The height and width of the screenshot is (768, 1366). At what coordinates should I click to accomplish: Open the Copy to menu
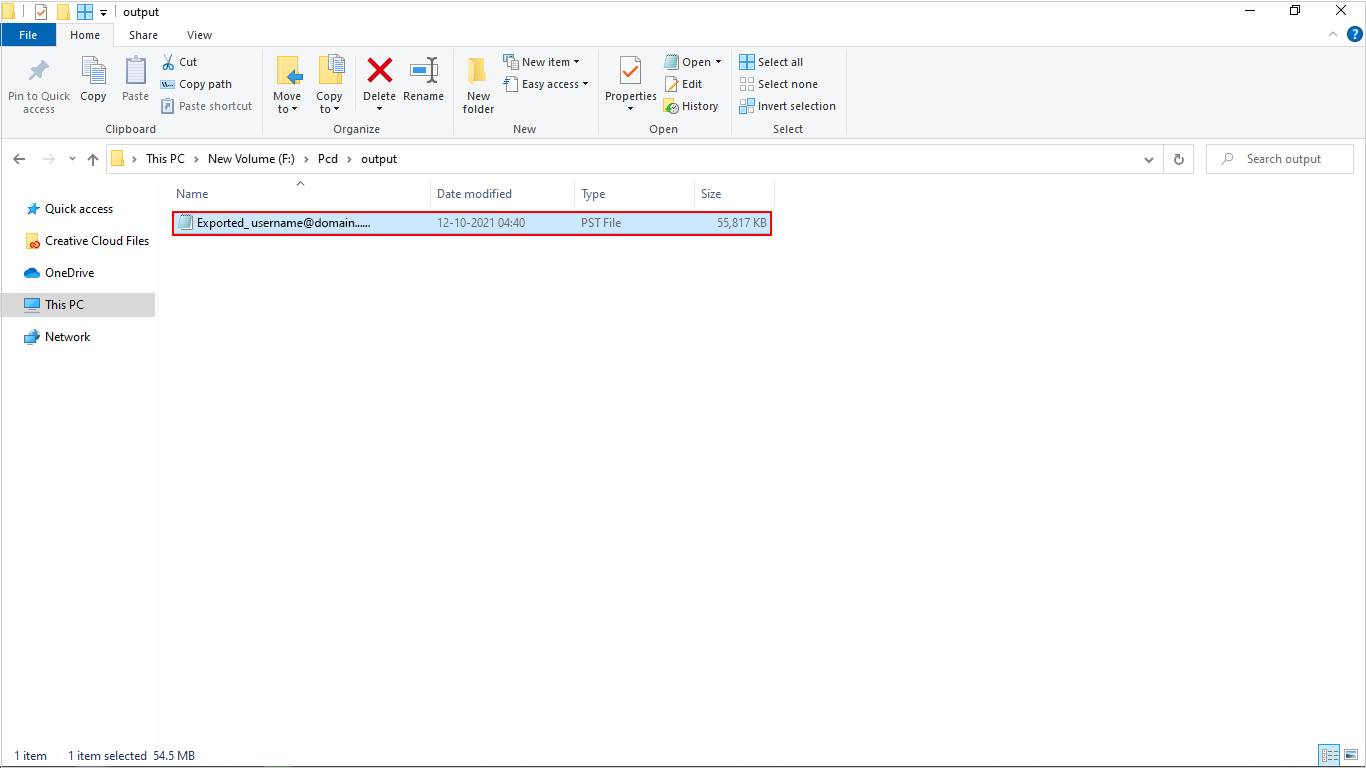tap(329, 85)
